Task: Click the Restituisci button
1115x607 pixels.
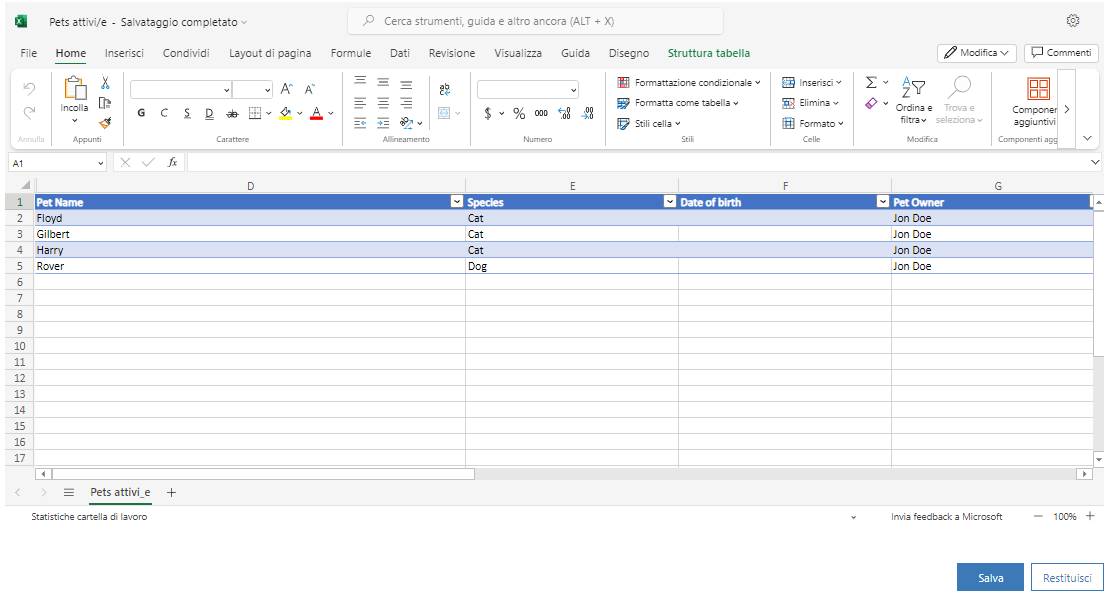Action: pos(1067,577)
